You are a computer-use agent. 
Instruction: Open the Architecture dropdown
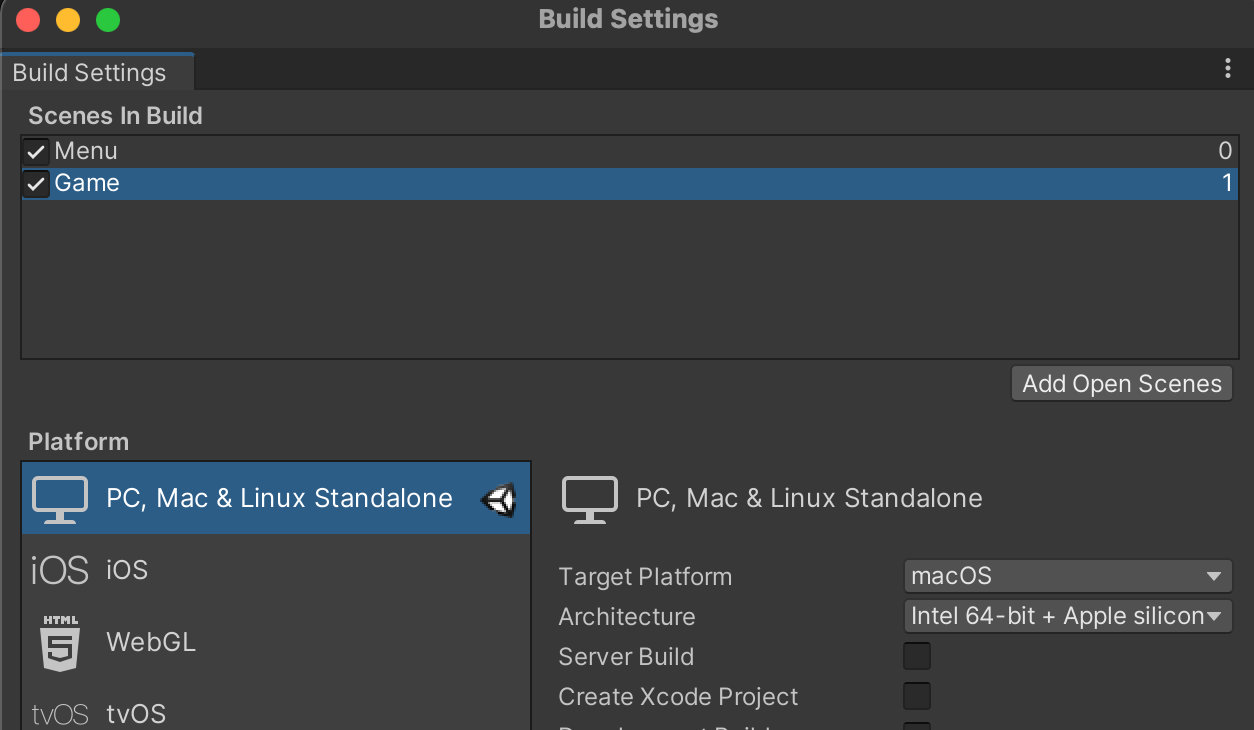(x=1067, y=616)
